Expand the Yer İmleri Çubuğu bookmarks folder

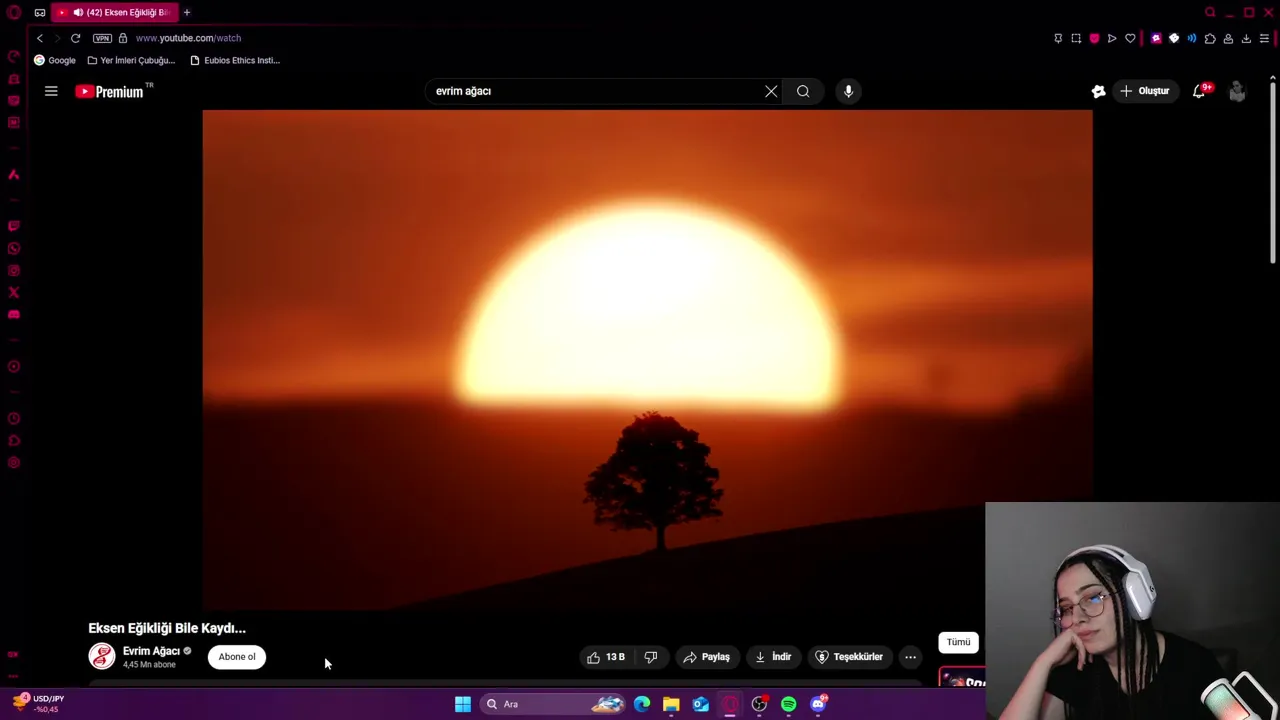click(131, 60)
